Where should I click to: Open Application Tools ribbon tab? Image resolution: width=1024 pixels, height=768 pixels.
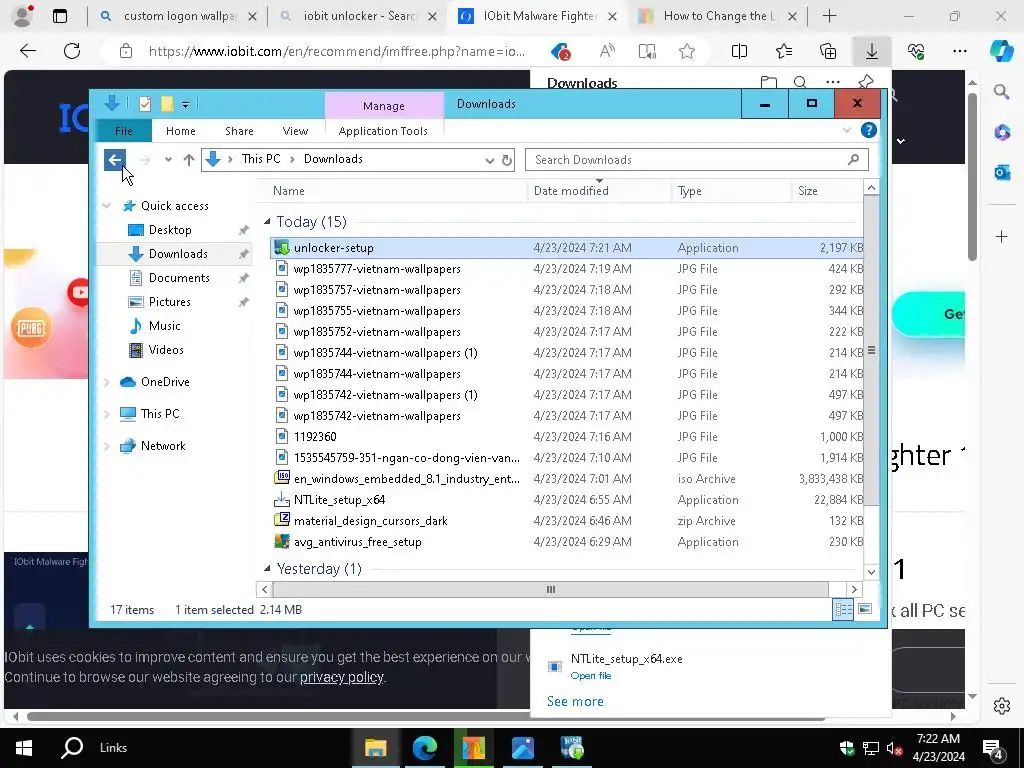[x=383, y=131]
